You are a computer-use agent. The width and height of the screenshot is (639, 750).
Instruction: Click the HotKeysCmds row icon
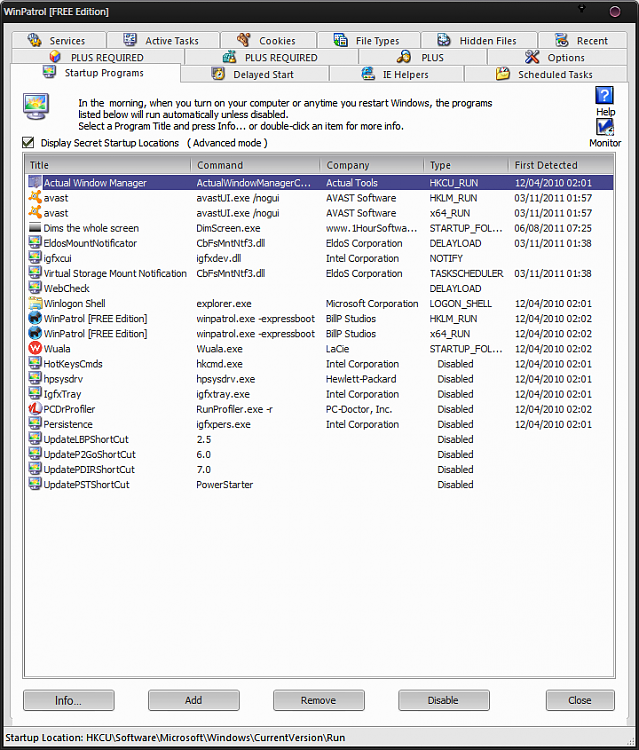pyautogui.click(x=35, y=364)
